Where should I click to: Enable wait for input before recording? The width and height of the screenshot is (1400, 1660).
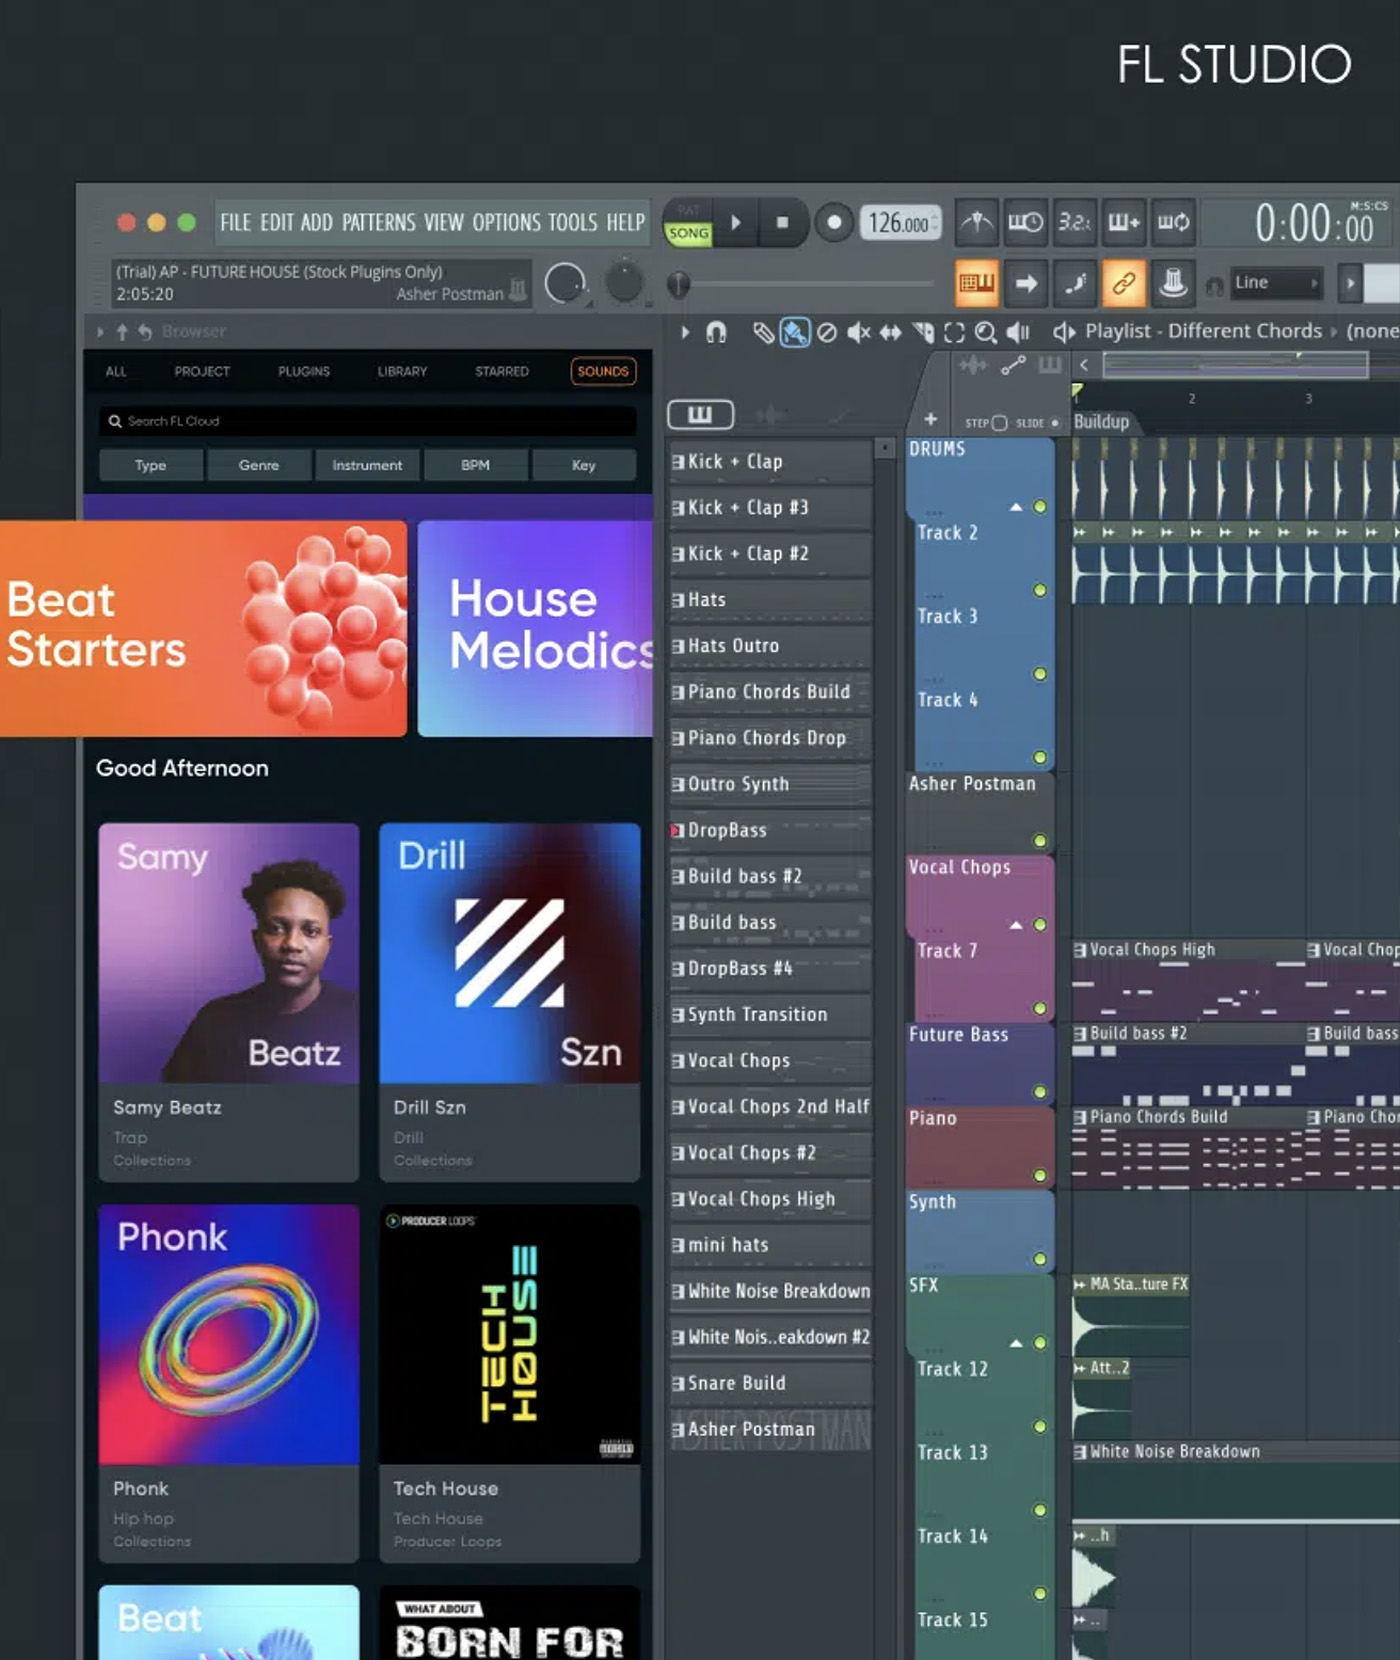pos(1026,222)
